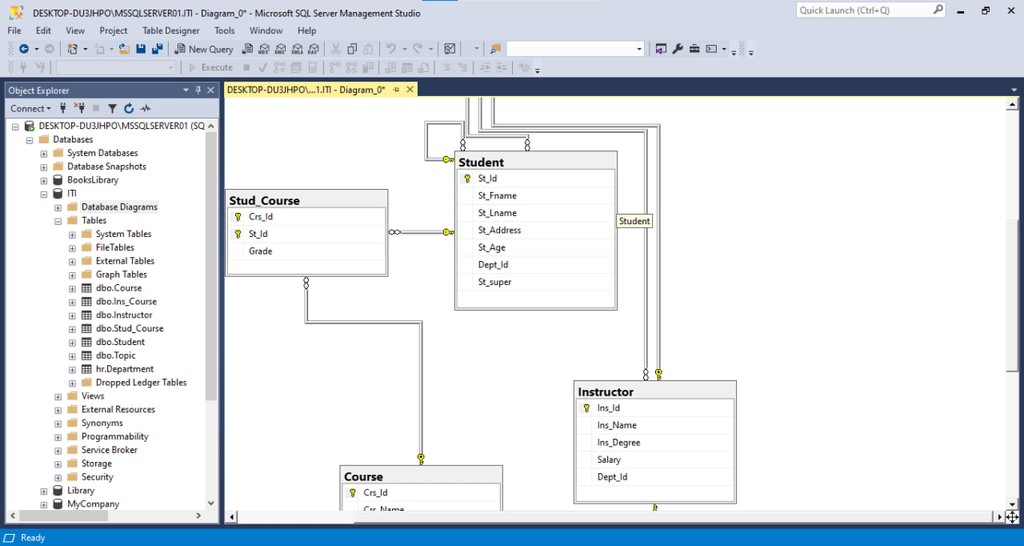This screenshot has width=1024, height=546.
Task: Collapse the ITI database node
Action: click(44, 194)
